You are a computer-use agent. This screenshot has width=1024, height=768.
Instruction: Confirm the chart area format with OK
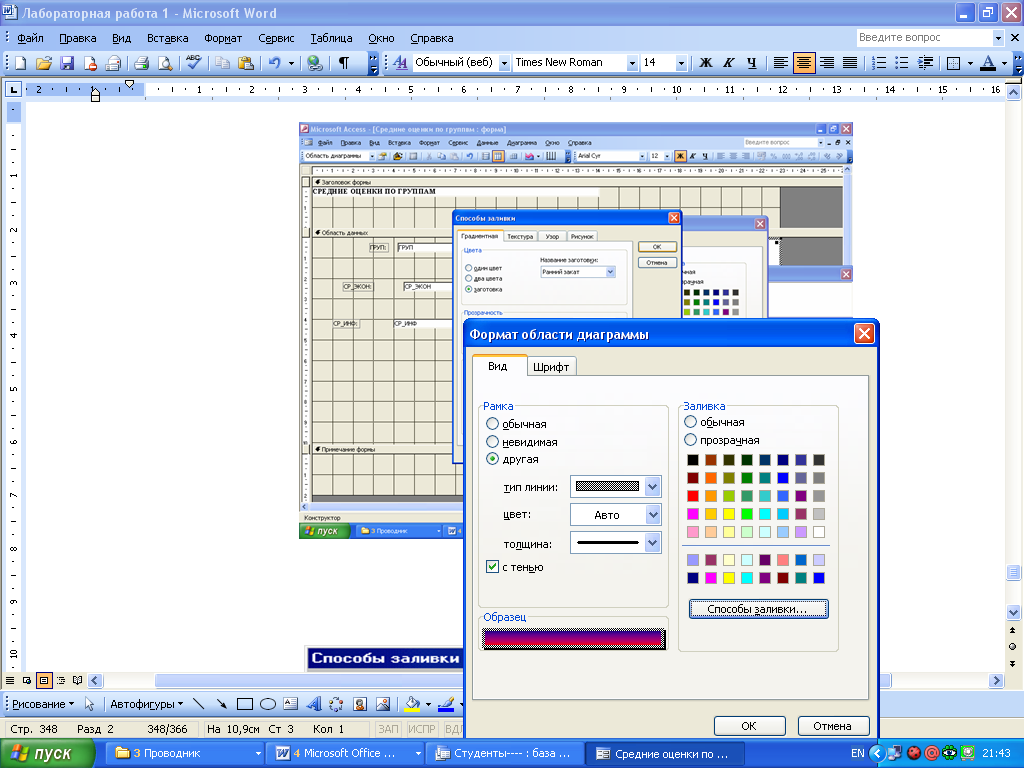tap(749, 726)
